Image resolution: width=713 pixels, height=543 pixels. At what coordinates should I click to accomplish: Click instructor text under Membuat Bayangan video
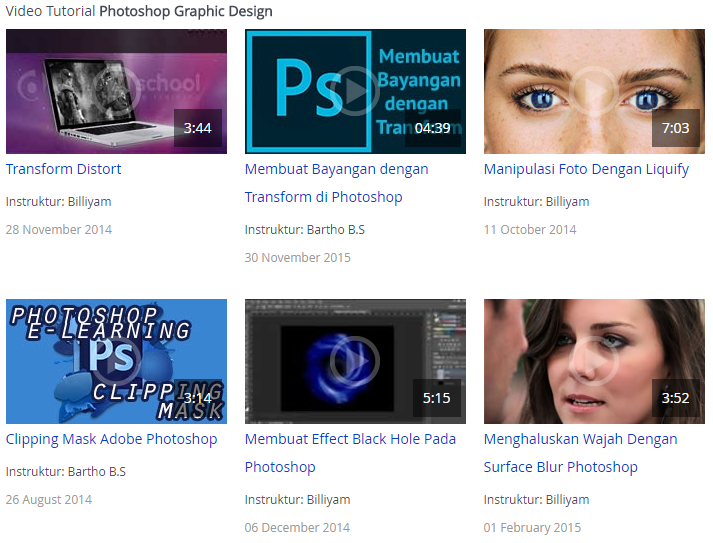click(x=305, y=230)
